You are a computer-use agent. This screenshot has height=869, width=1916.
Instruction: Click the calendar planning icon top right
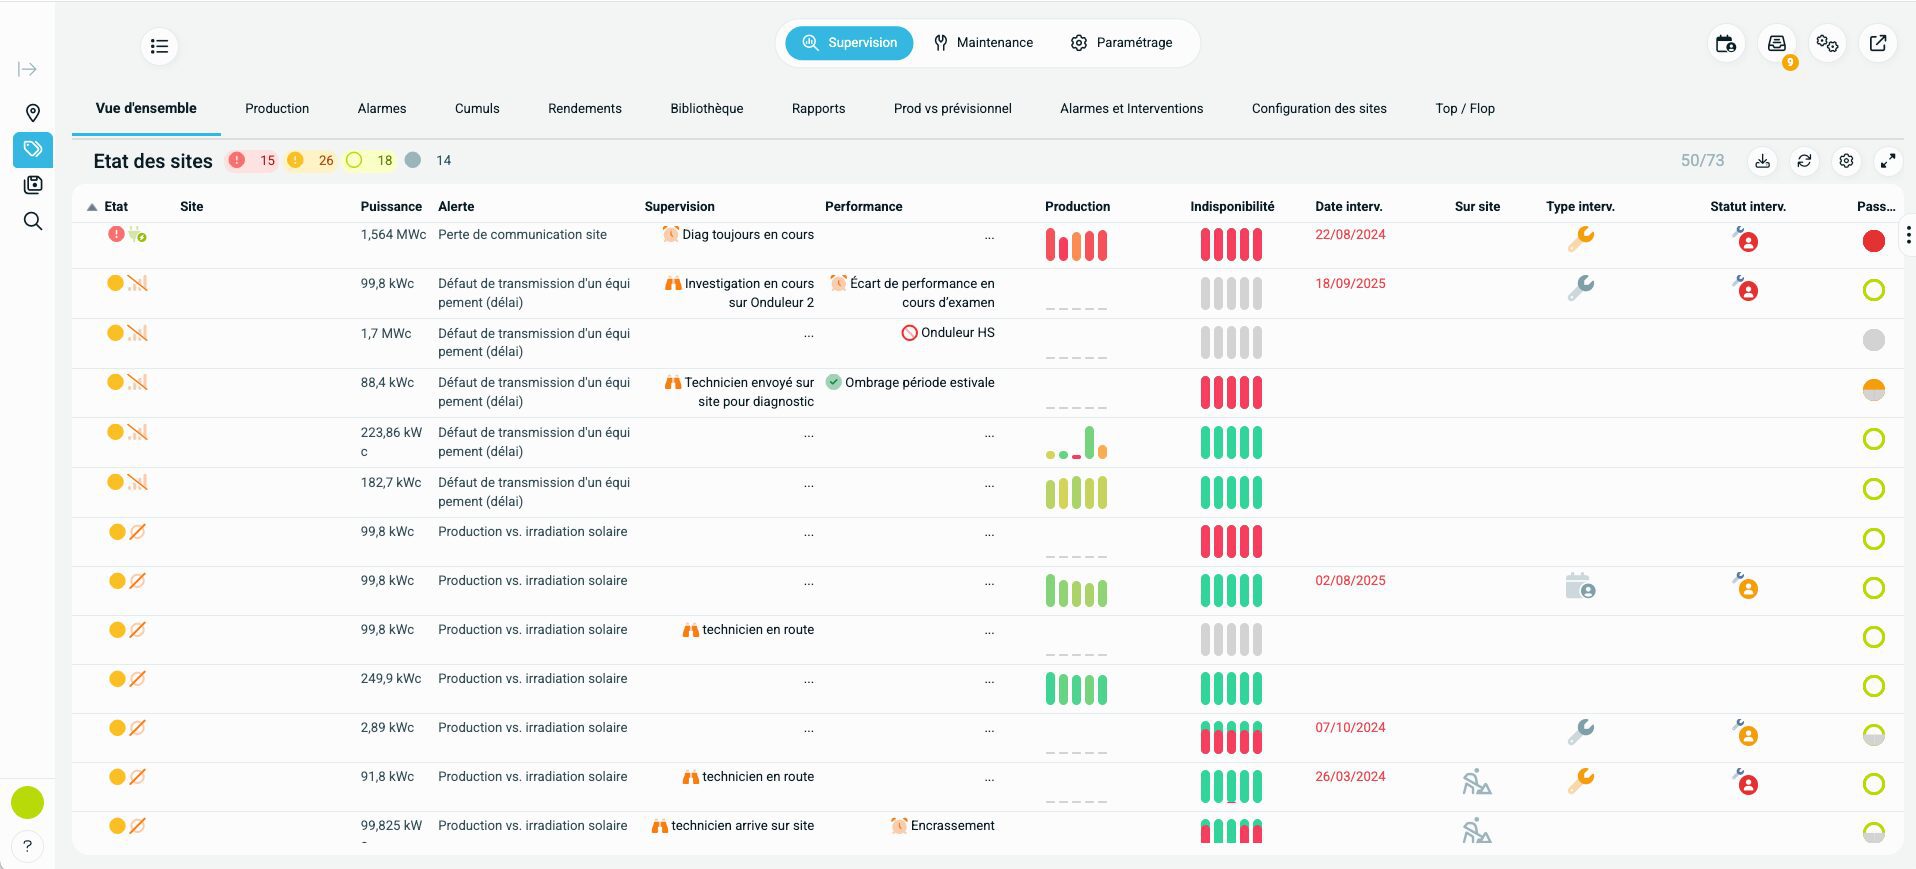pyautogui.click(x=1726, y=44)
